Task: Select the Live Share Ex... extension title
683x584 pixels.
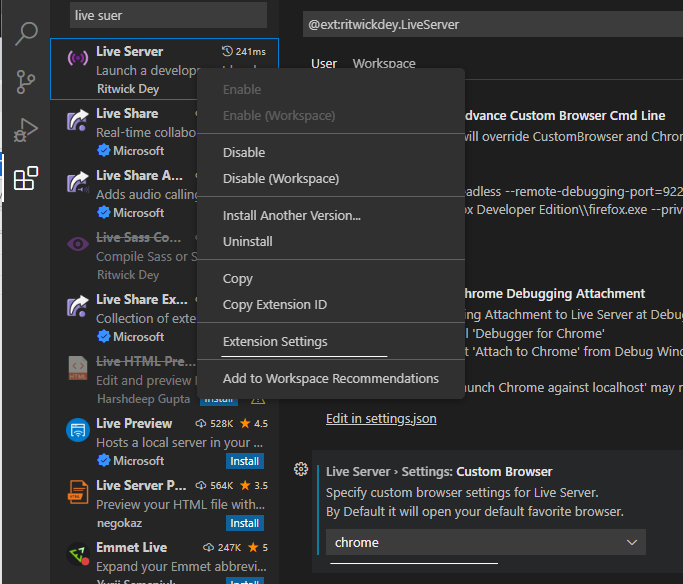Action: [x=142, y=300]
